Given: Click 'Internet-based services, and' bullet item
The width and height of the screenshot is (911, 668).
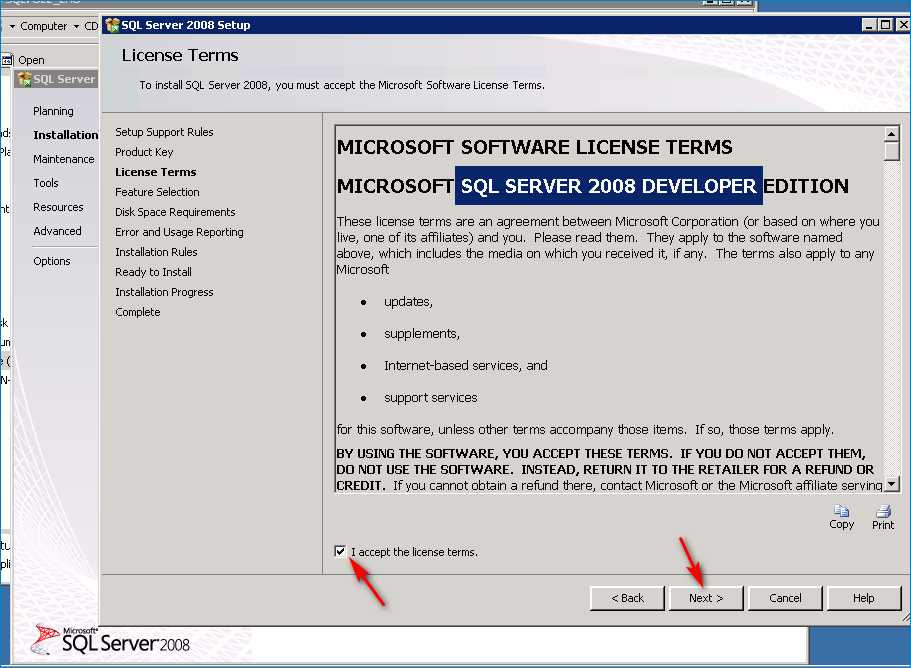Looking at the screenshot, I should [465, 365].
